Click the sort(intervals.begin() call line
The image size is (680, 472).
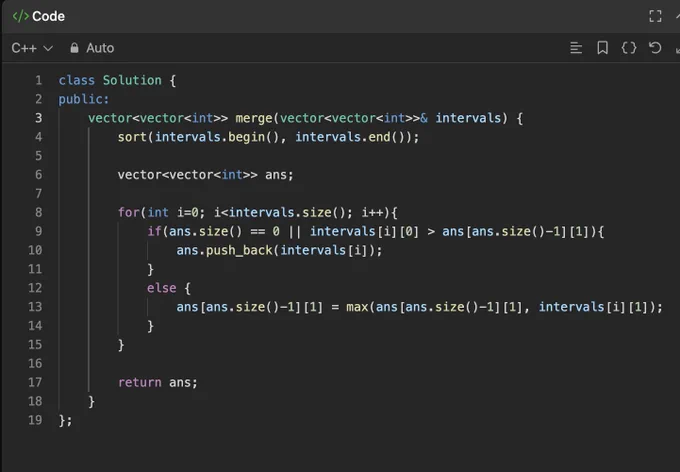pyautogui.click(x=268, y=137)
